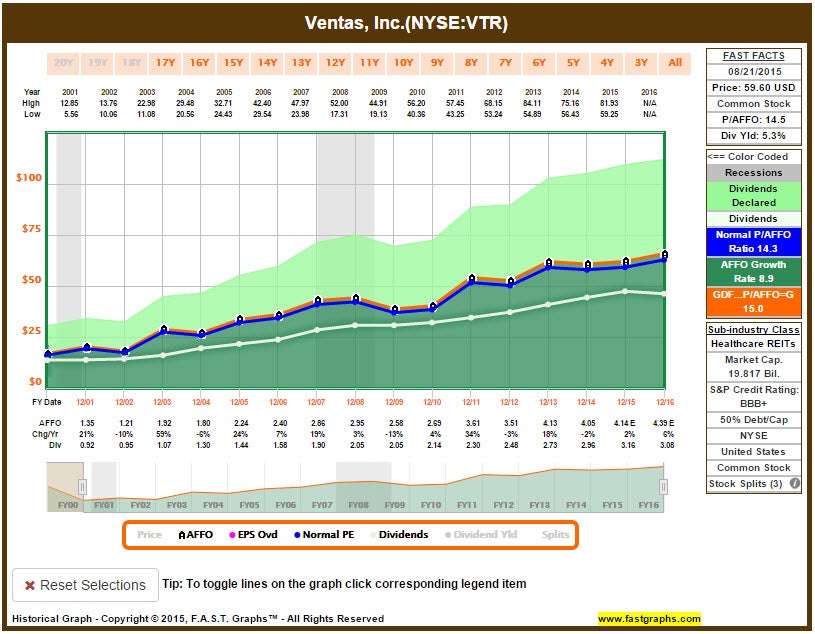Click the Sub-industry Class header
The height and width of the screenshot is (634, 815).
(x=754, y=329)
